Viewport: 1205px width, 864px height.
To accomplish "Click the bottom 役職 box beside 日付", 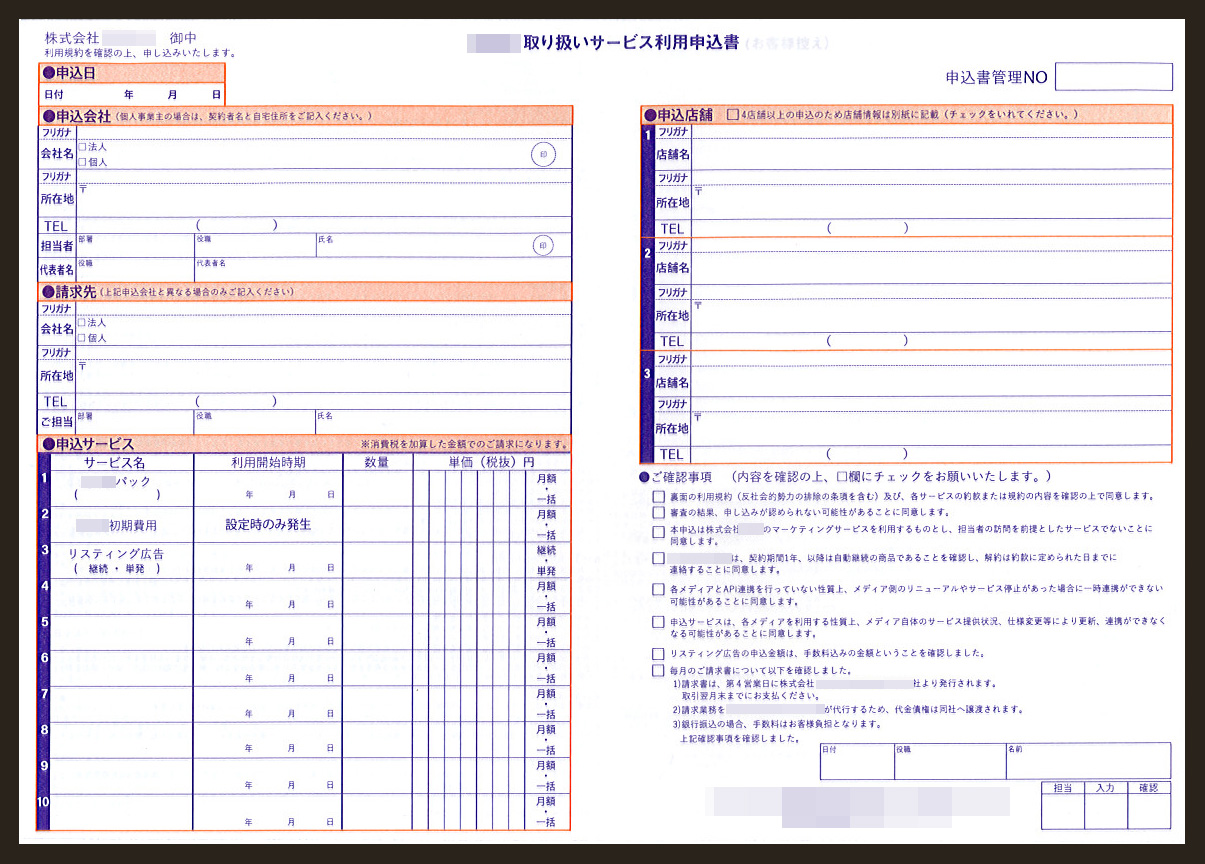I will coord(950,761).
